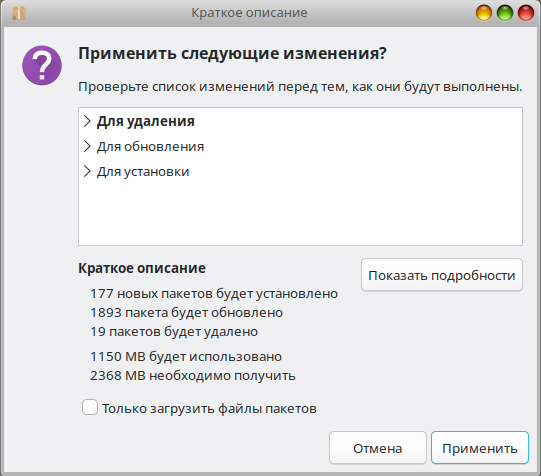Click the «2368 MB необходимо получить» line
This screenshot has height=476, width=541.
[x=193, y=375]
